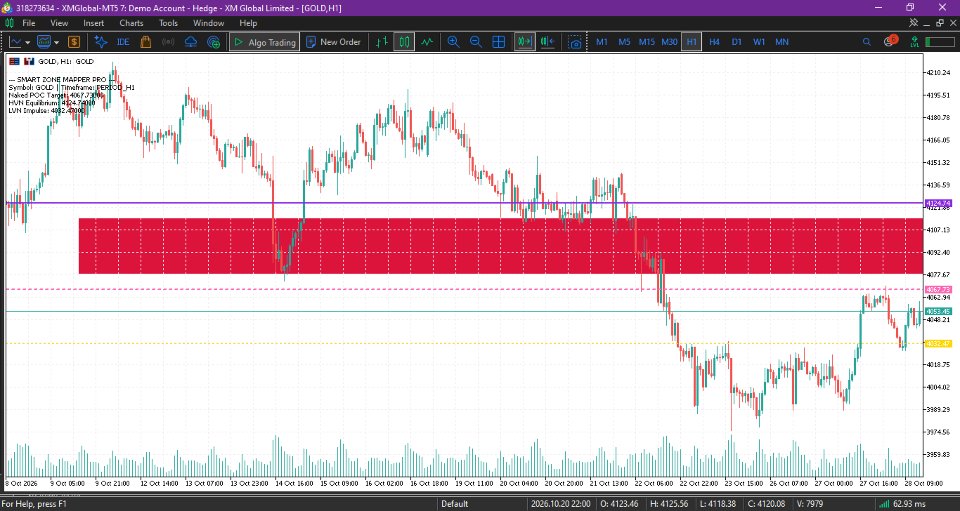Open the green LVL icon
The image size is (960, 511).
(914, 42)
